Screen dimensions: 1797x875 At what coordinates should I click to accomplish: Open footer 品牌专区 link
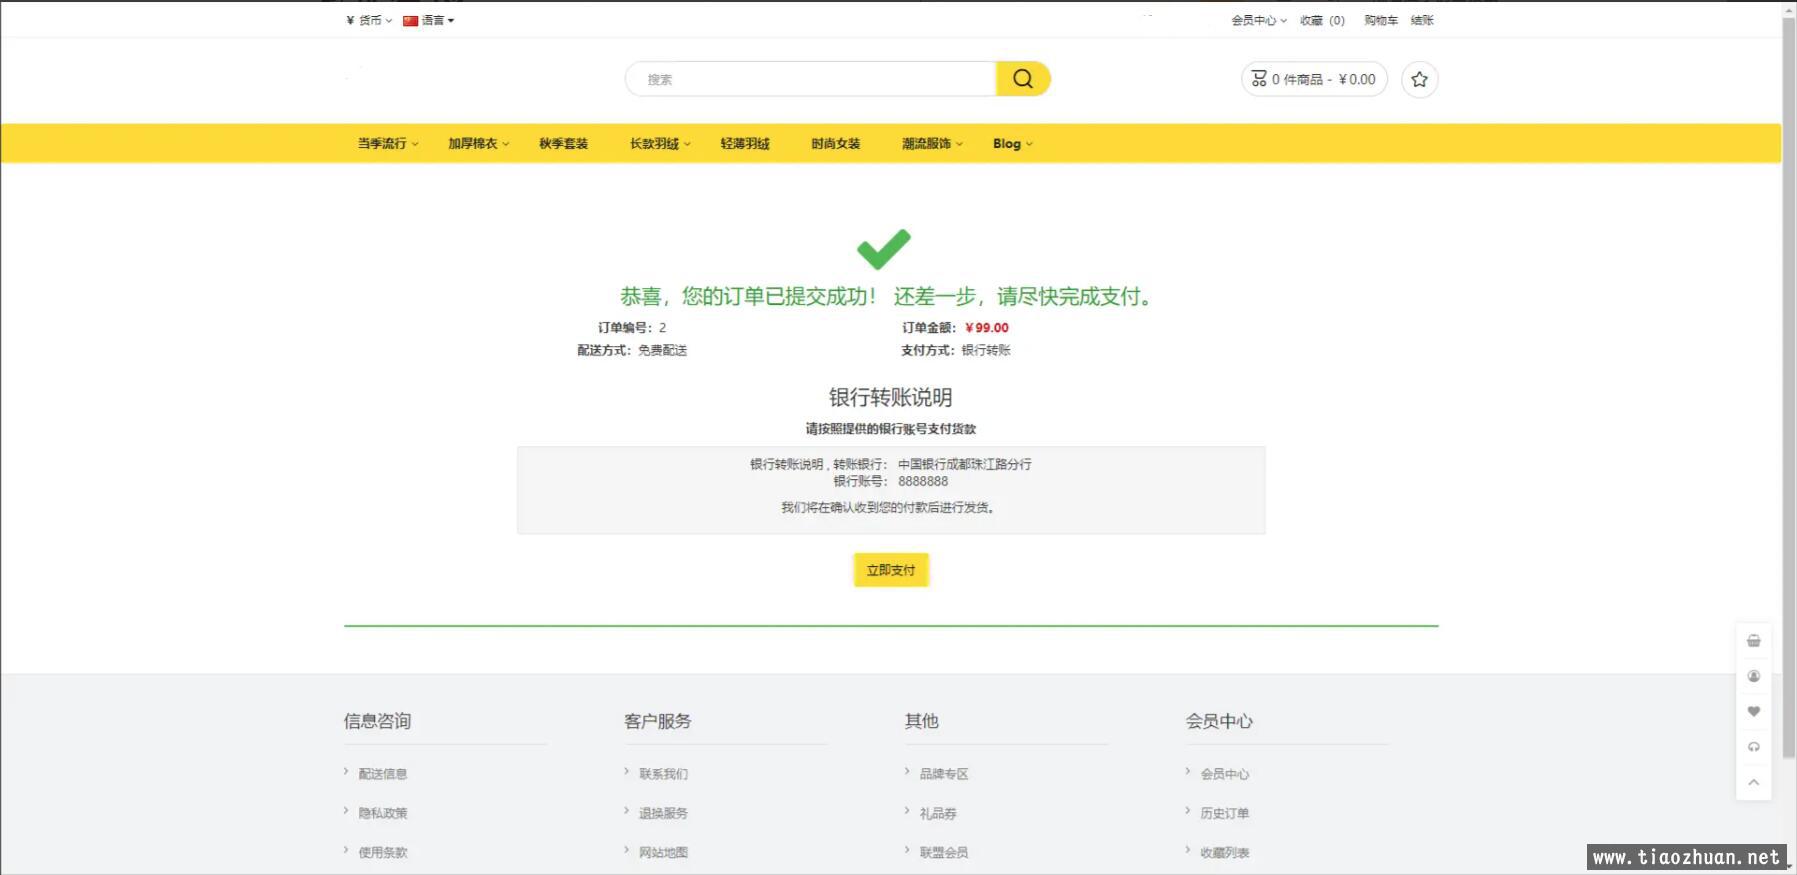click(944, 774)
